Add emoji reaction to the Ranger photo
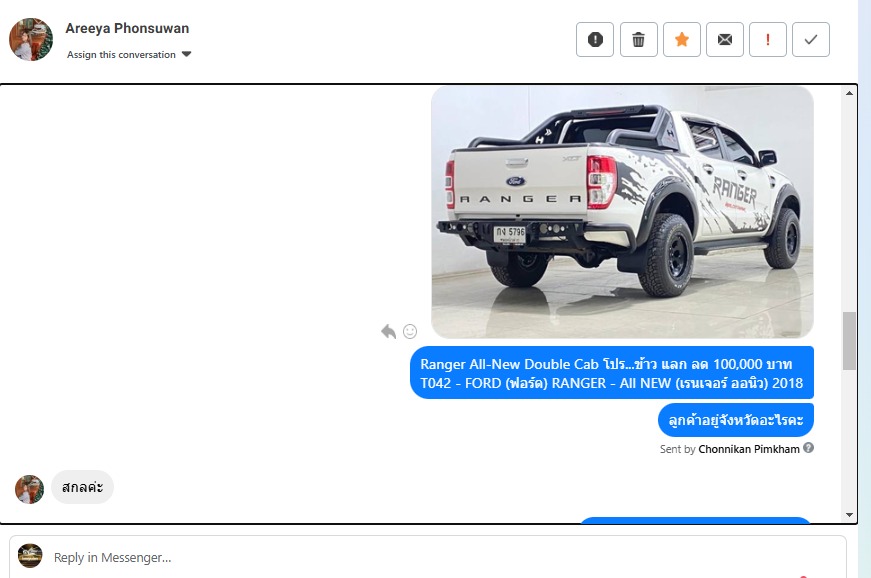 (x=410, y=331)
